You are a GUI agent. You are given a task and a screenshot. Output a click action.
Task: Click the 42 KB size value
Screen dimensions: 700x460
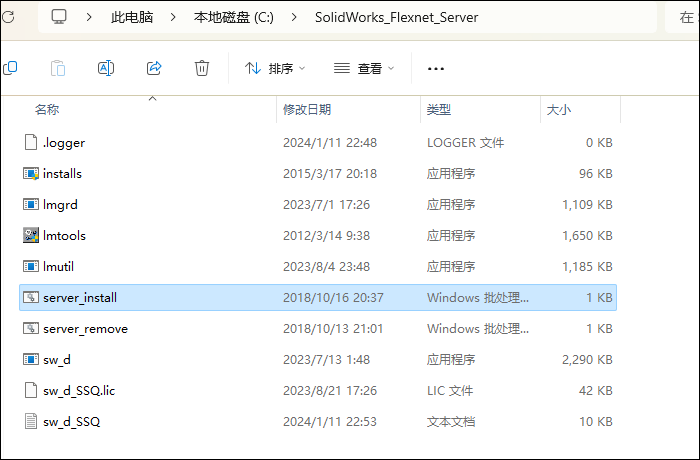click(x=596, y=390)
